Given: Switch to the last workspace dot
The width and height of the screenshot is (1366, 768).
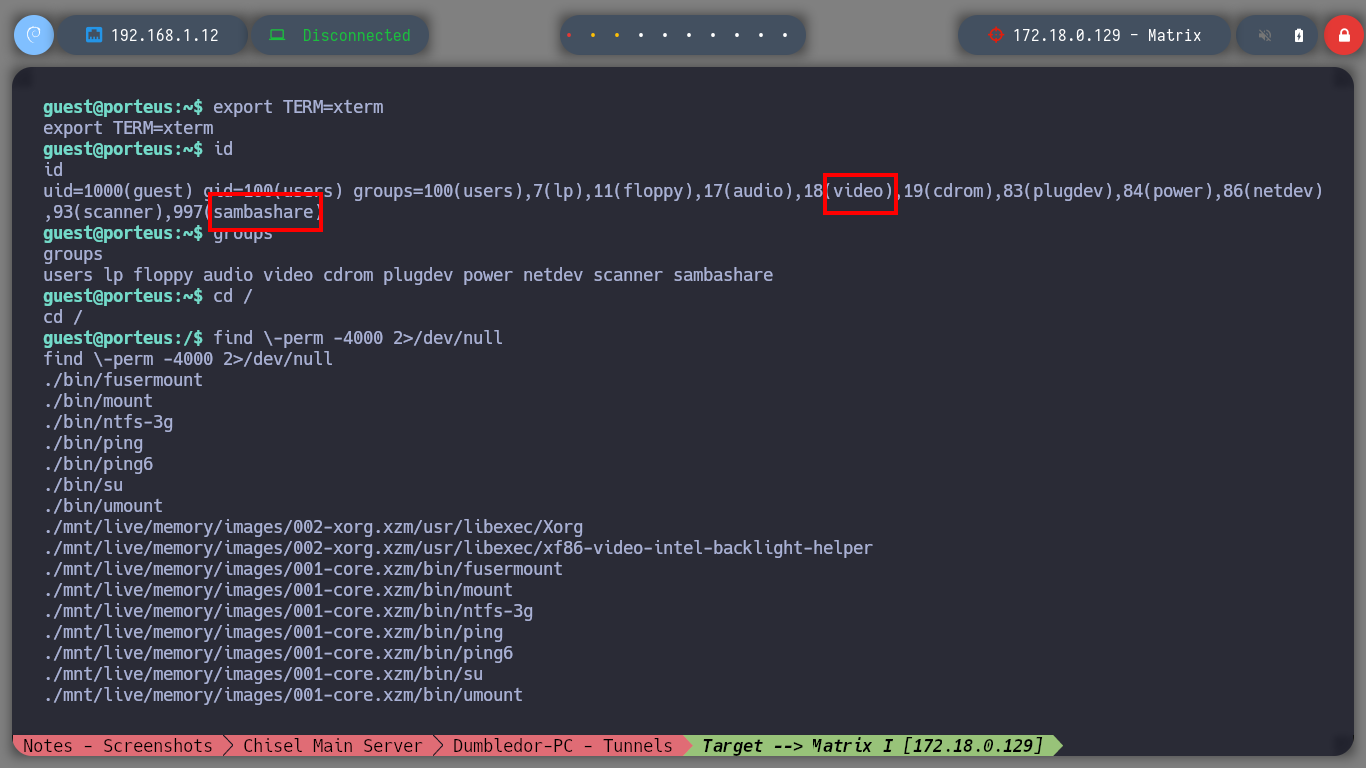Looking at the screenshot, I should (x=785, y=35).
